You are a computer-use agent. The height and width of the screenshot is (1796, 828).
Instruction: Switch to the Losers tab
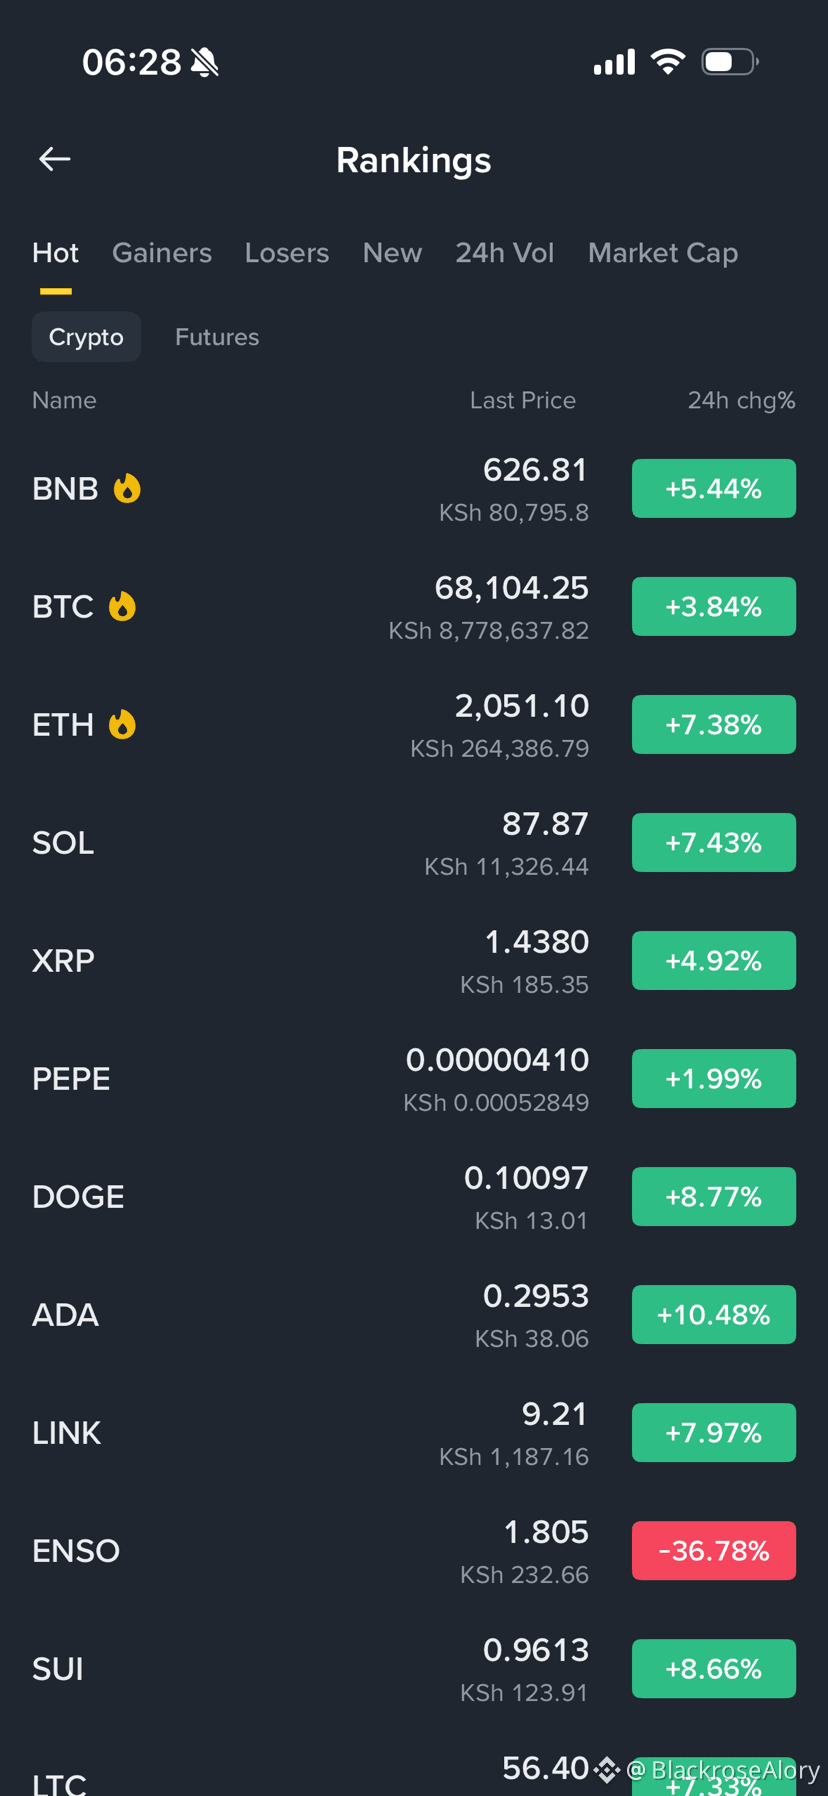pos(287,253)
